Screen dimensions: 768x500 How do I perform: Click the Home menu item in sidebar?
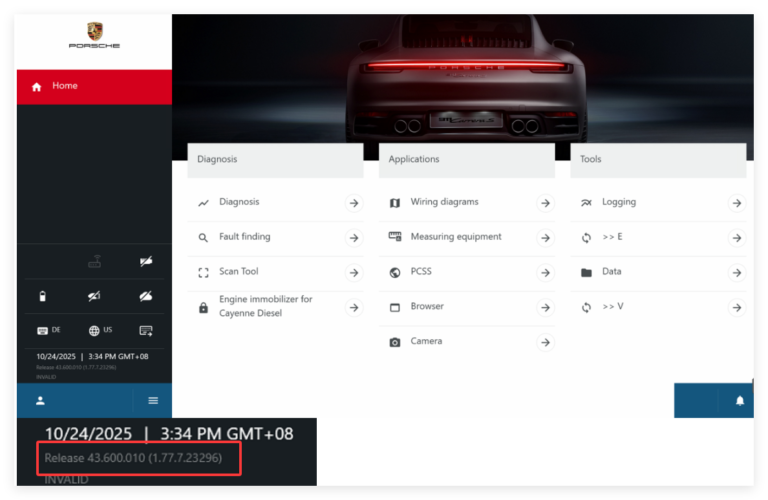coord(65,86)
